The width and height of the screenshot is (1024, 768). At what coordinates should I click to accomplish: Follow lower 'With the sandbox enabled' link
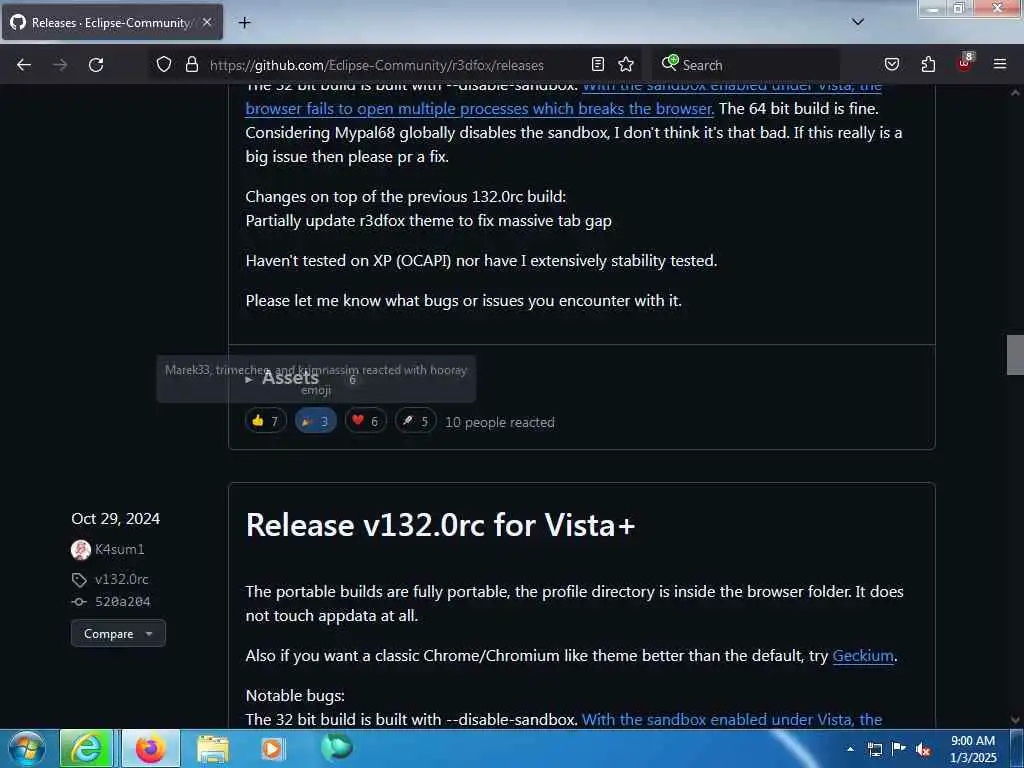[731, 720]
